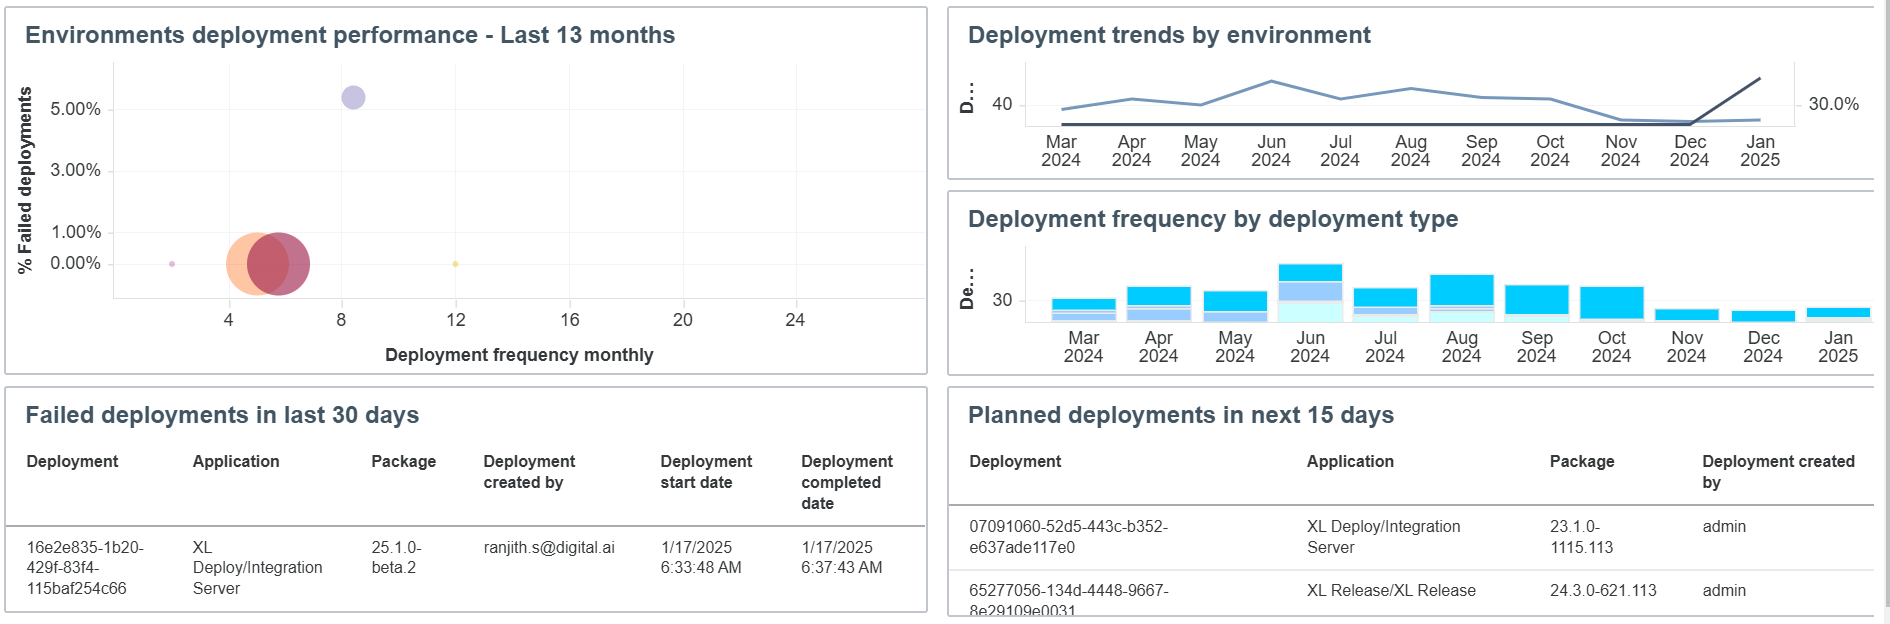Click the Aug 2024 bar in deployment frequency chart
The width and height of the screenshot is (1890, 624).
(x=1461, y=298)
